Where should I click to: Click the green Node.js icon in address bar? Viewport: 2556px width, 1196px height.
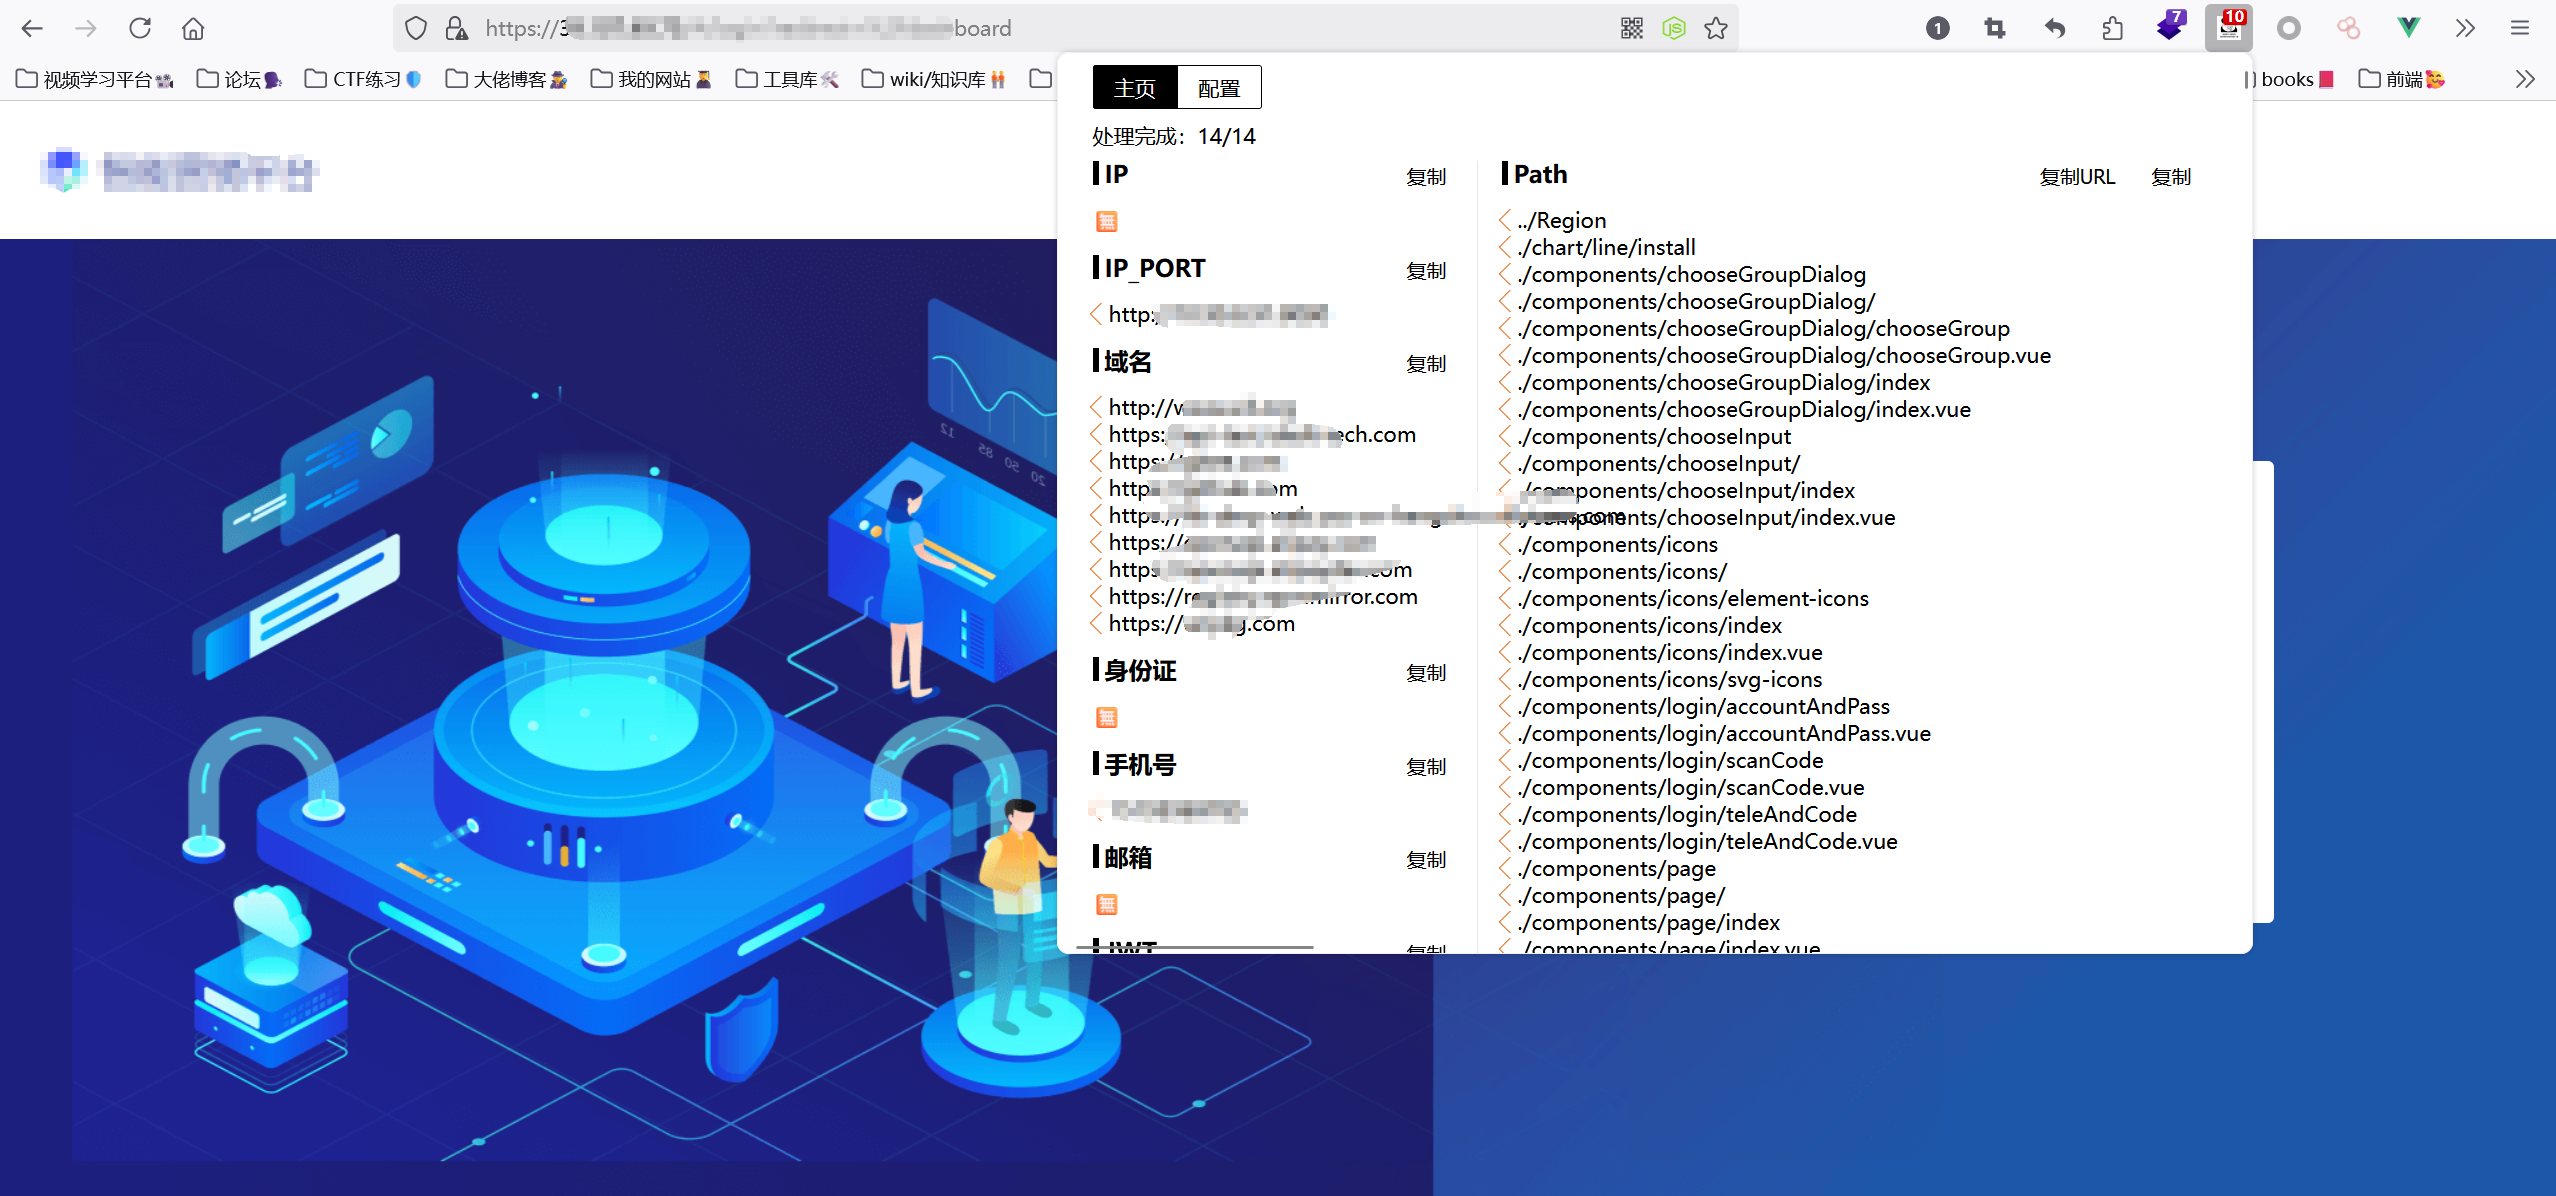(x=1673, y=28)
